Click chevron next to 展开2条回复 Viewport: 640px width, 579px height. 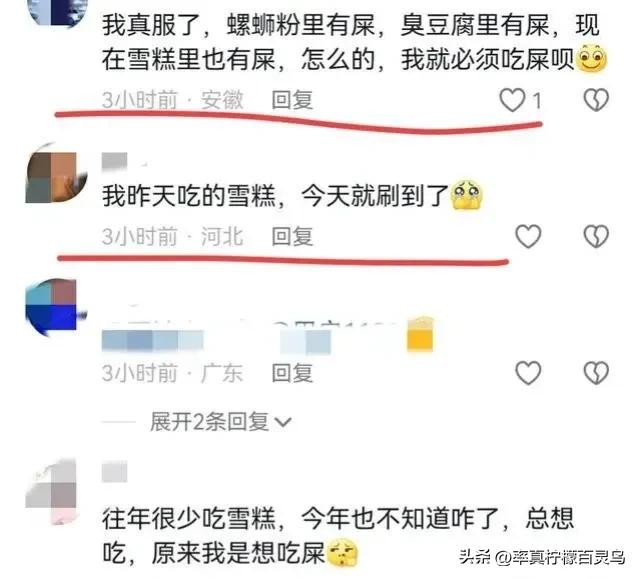click(x=284, y=423)
